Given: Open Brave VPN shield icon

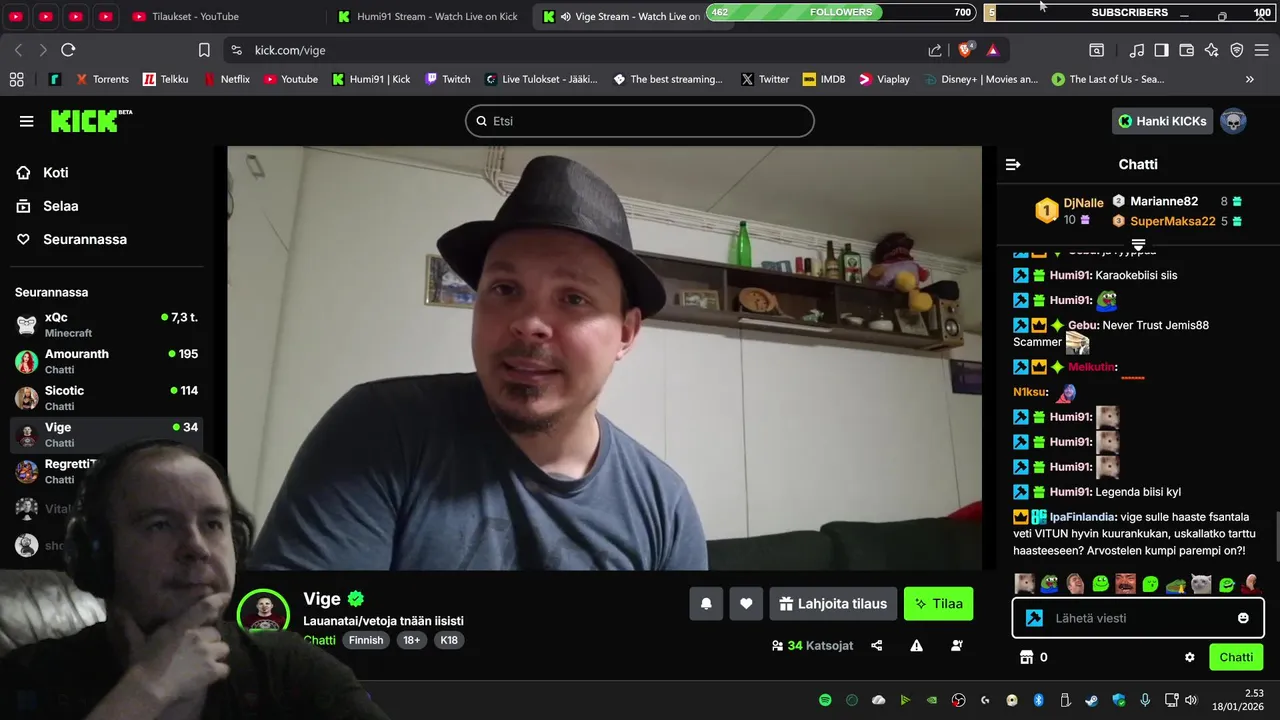Looking at the screenshot, I should point(1237,50).
